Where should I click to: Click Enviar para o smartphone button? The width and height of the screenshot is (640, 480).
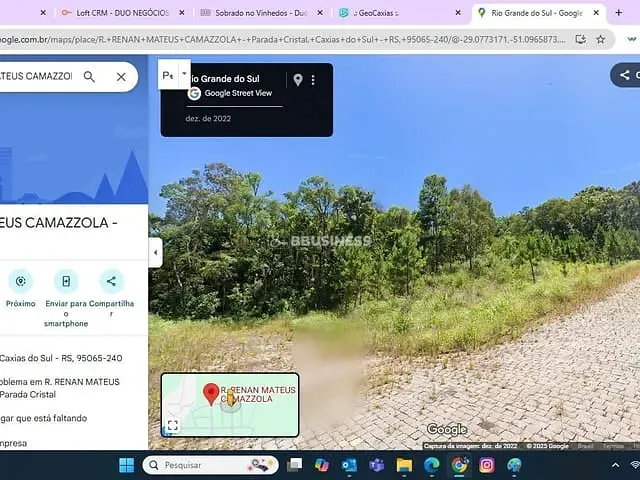[x=66, y=298]
